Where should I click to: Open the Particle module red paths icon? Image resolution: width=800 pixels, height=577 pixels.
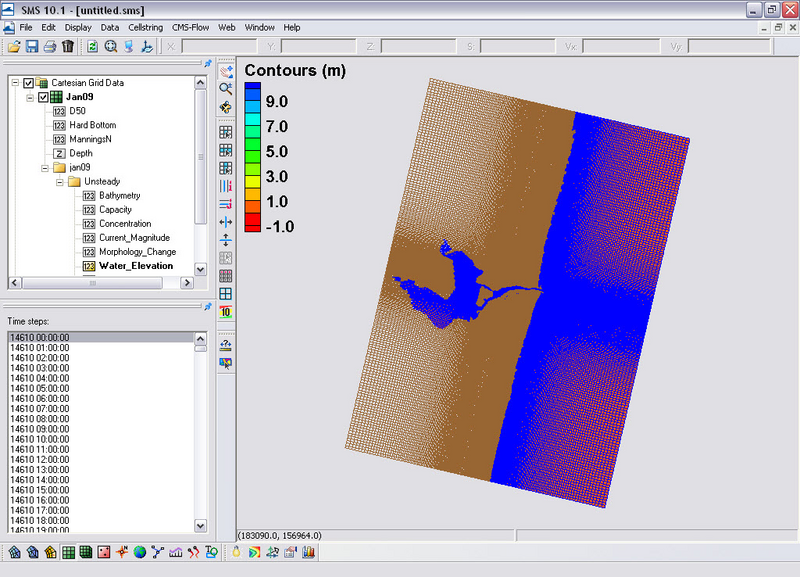click(193, 552)
